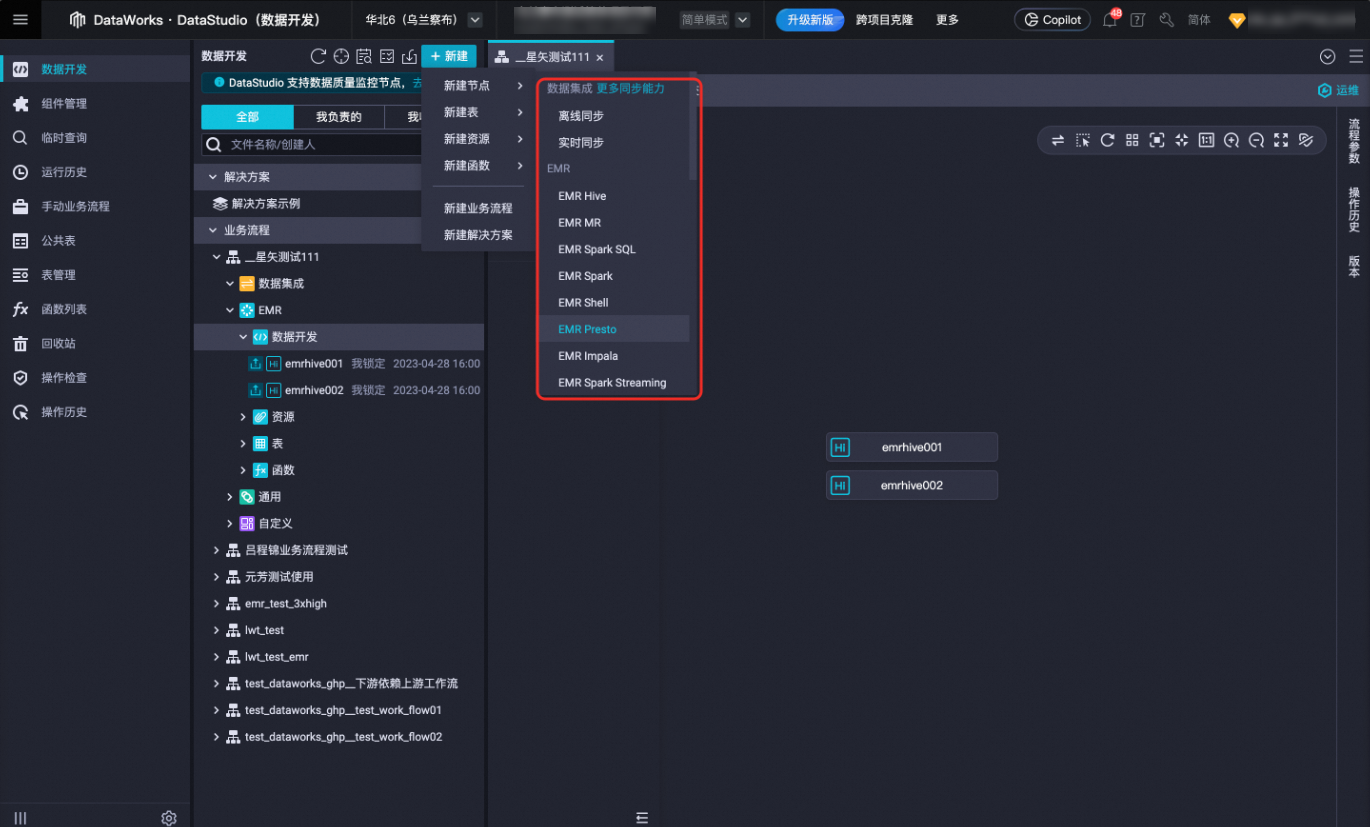
Task: Expand the emr_test_3xhigh workflow
Action: 216,604
